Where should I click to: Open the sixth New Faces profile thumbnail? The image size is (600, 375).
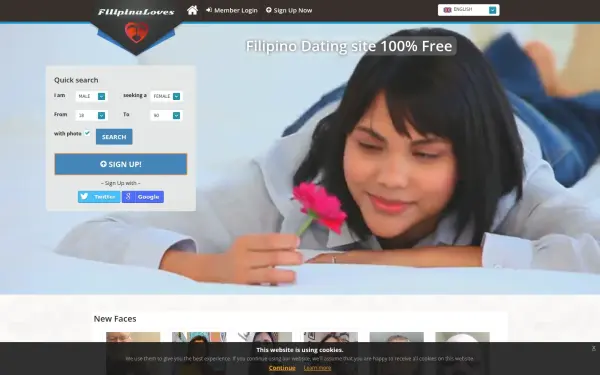(462, 353)
